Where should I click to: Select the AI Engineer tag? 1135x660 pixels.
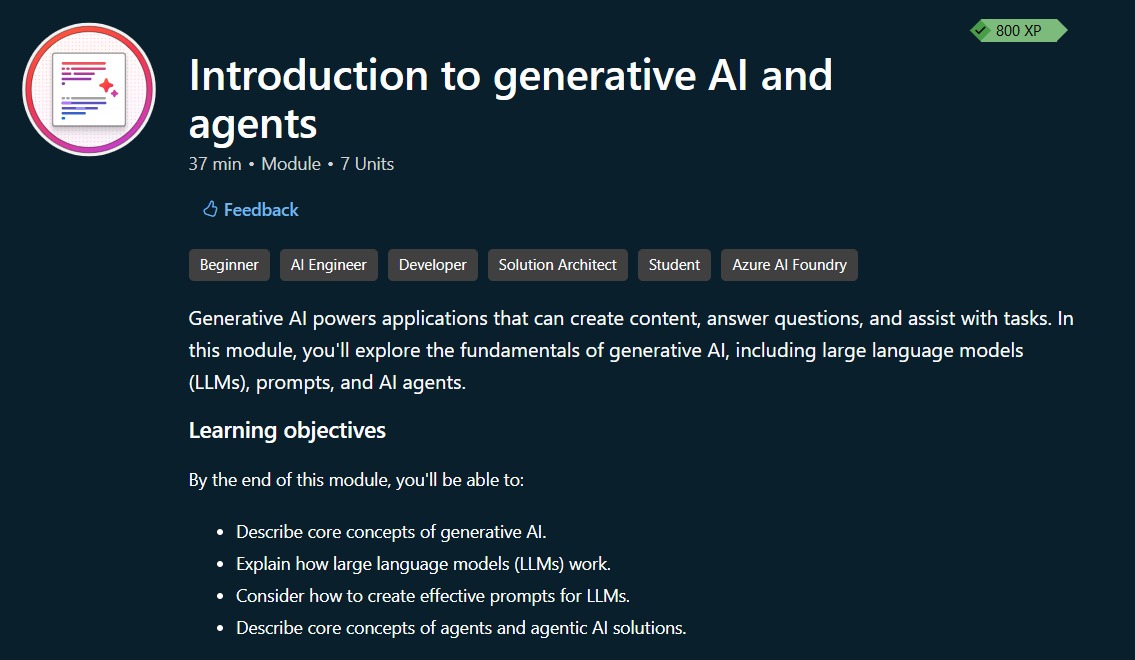coord(329,265)
